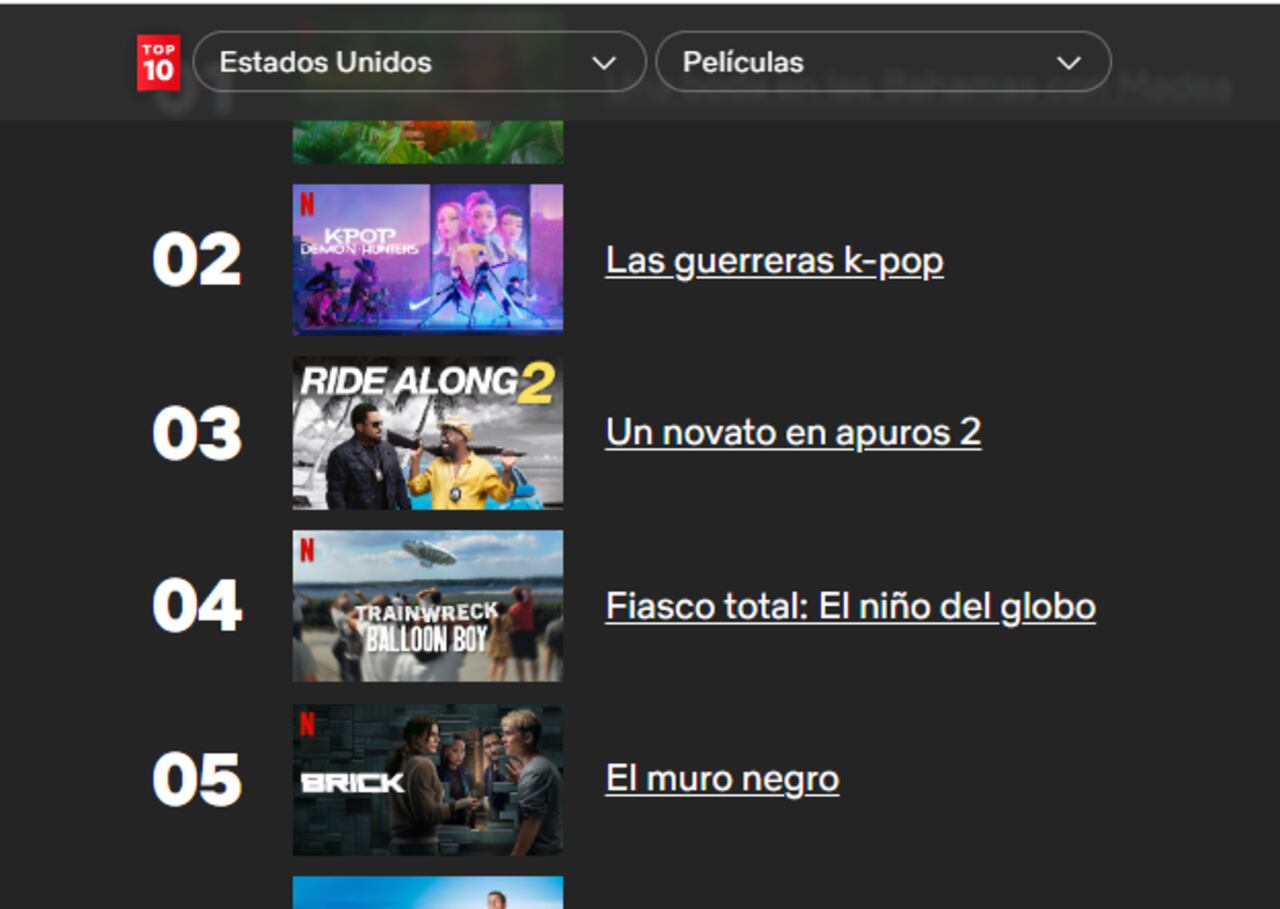The width and height of the screenshot is (1280, 909).
Task: Click the partially visible top poster thumbnail
Action: click(x=428, y=140)
